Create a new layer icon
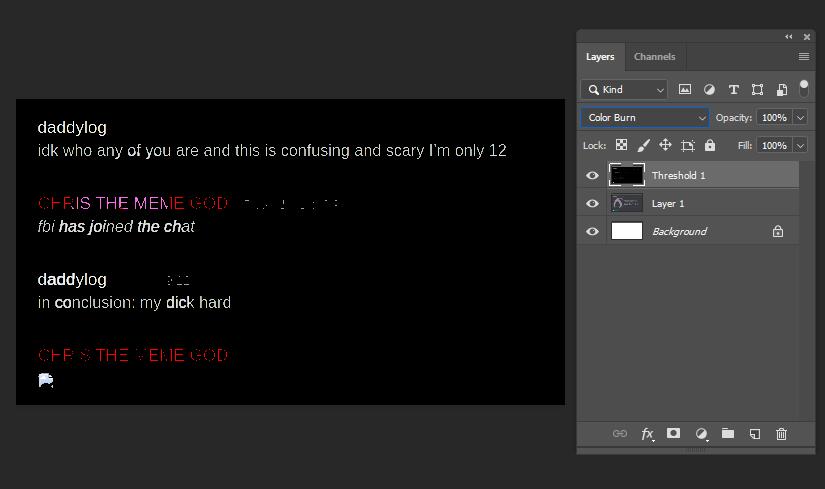This screenshot has height=489, width=825. [755, 434]
